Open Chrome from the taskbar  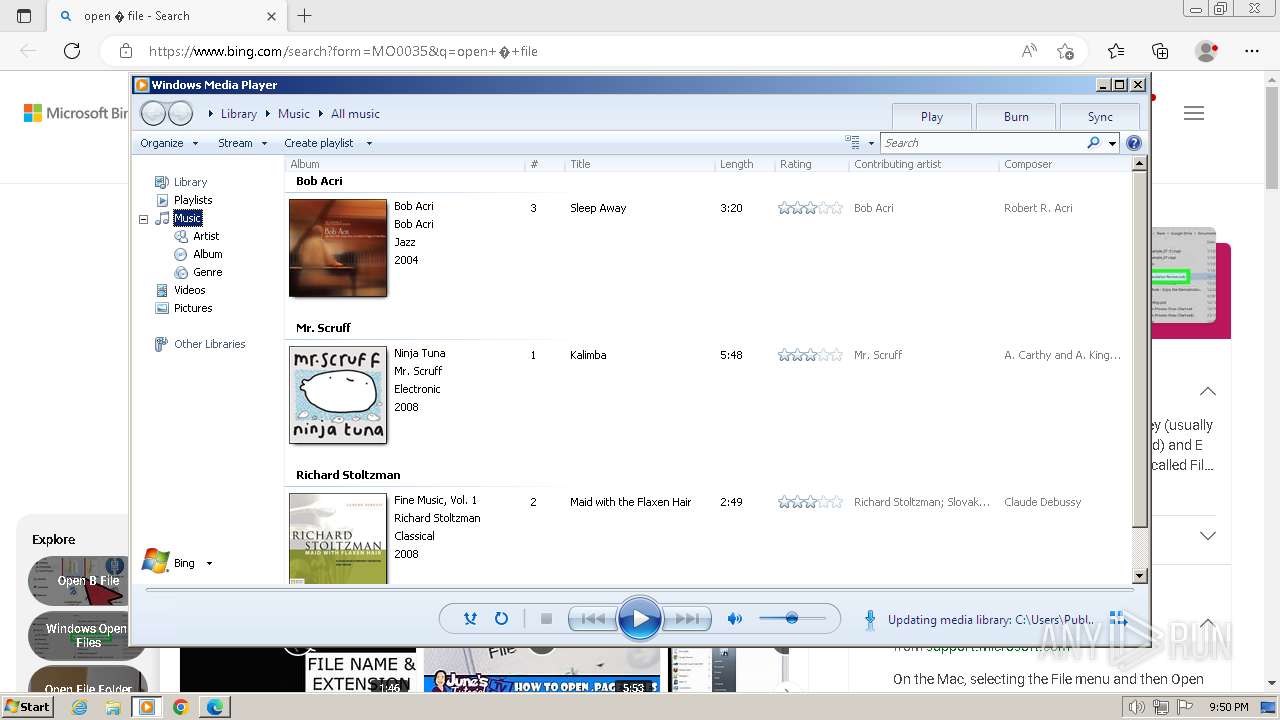tap(181, 707)
